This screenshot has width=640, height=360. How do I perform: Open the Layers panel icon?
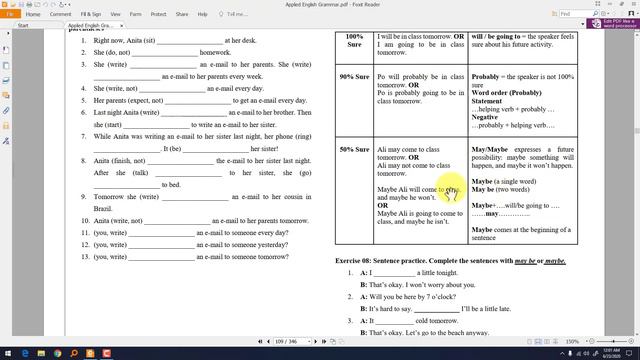tap(6, 80)
